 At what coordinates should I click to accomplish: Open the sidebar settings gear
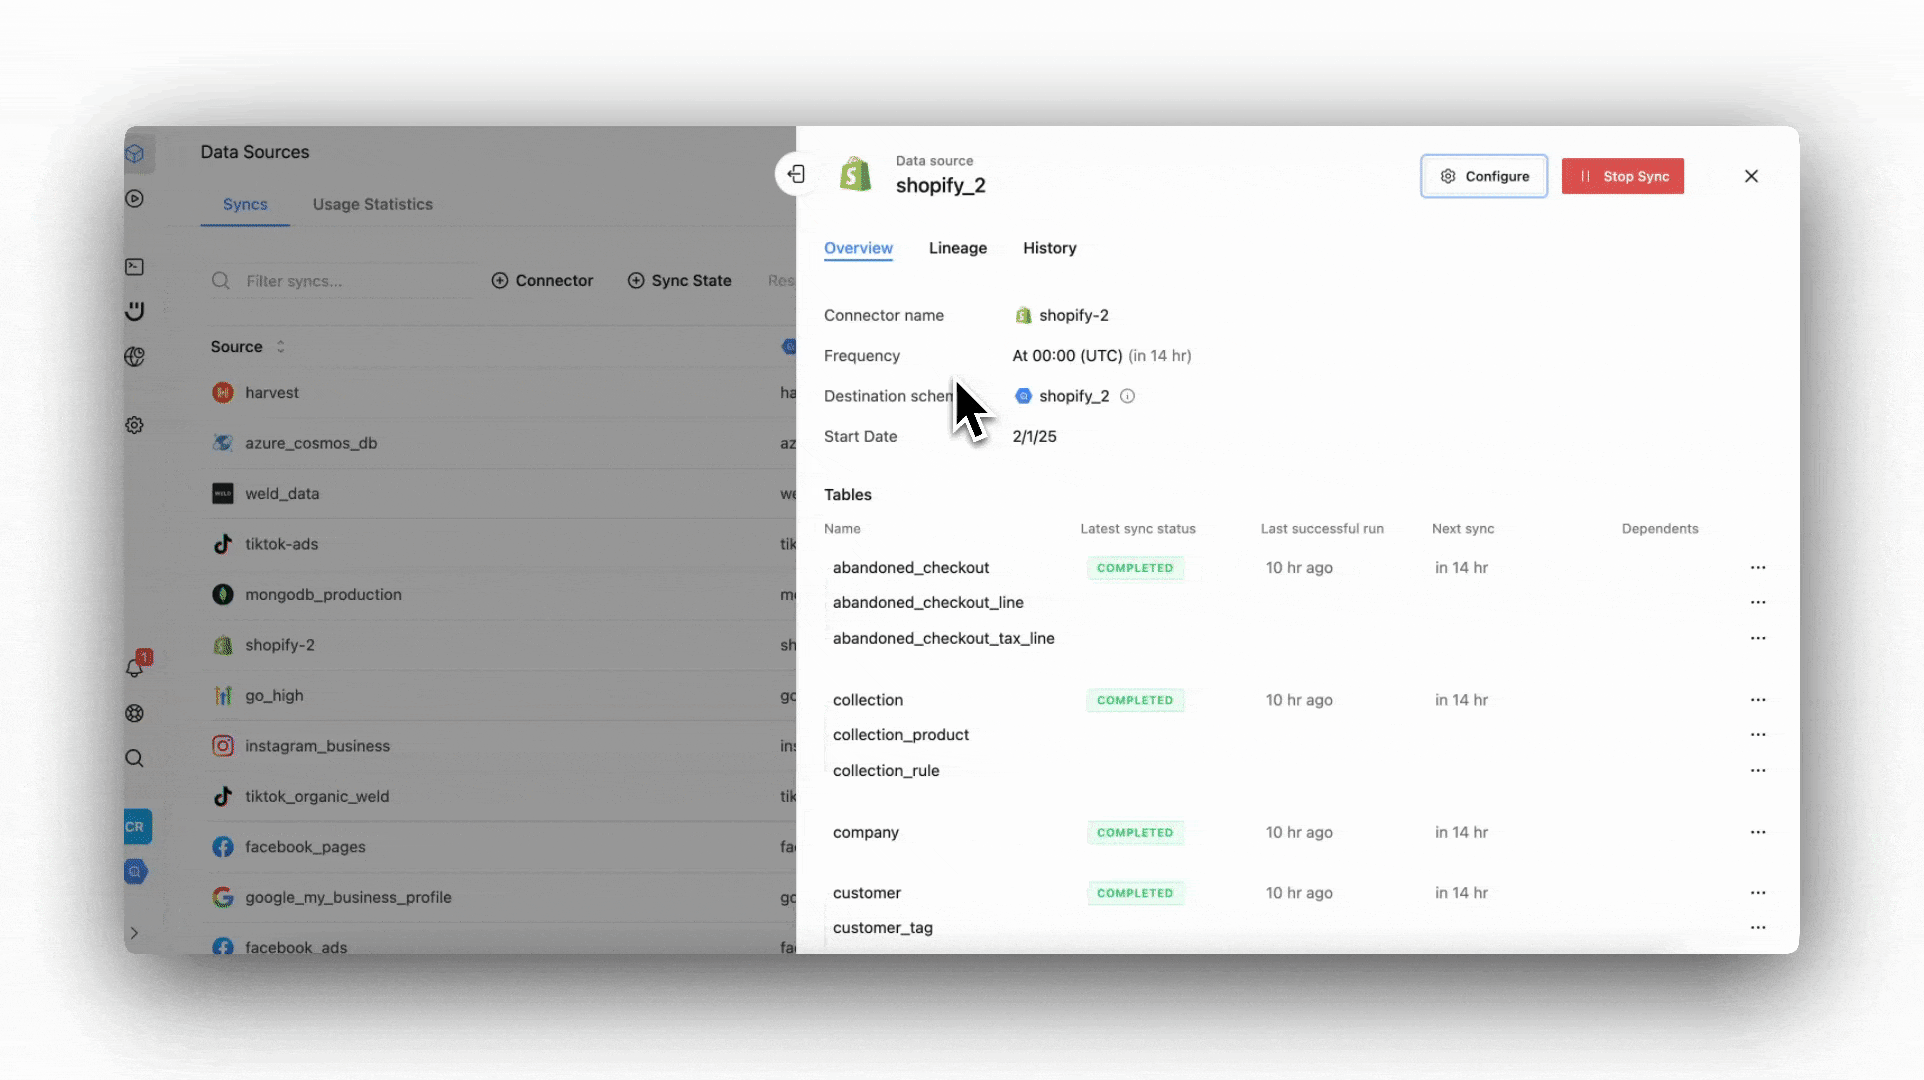pyautogui.click(x=135, y=425)
